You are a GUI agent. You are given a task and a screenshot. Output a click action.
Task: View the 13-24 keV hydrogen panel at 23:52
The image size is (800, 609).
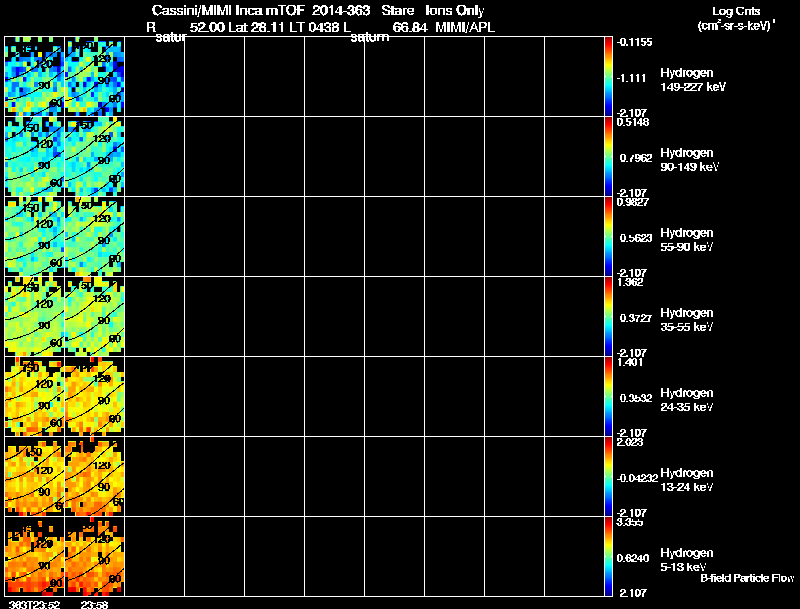(35, 477)
